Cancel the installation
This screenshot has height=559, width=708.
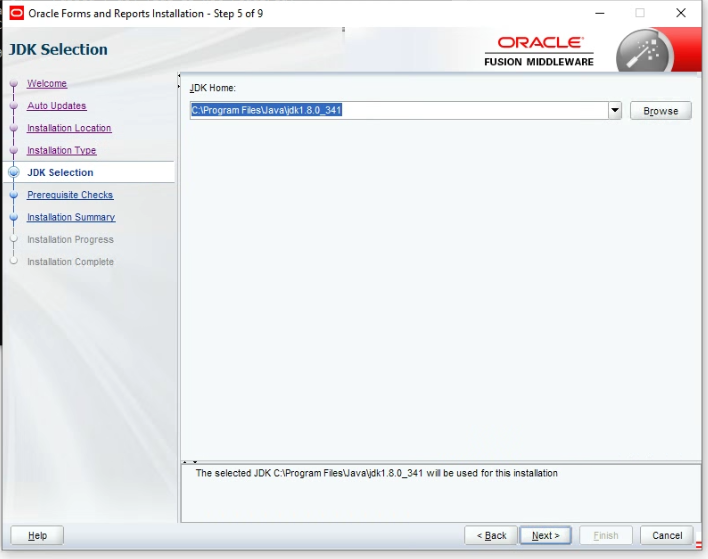pyautogui.click(x=667, y=536)
